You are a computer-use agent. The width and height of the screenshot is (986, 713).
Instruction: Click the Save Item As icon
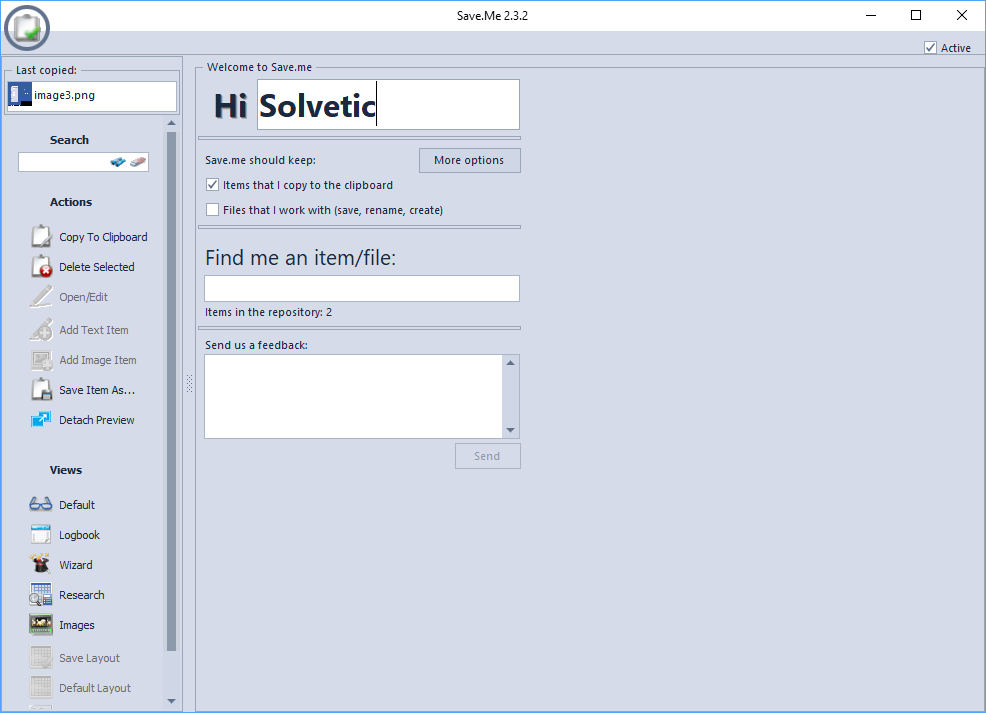coord(42,390)
